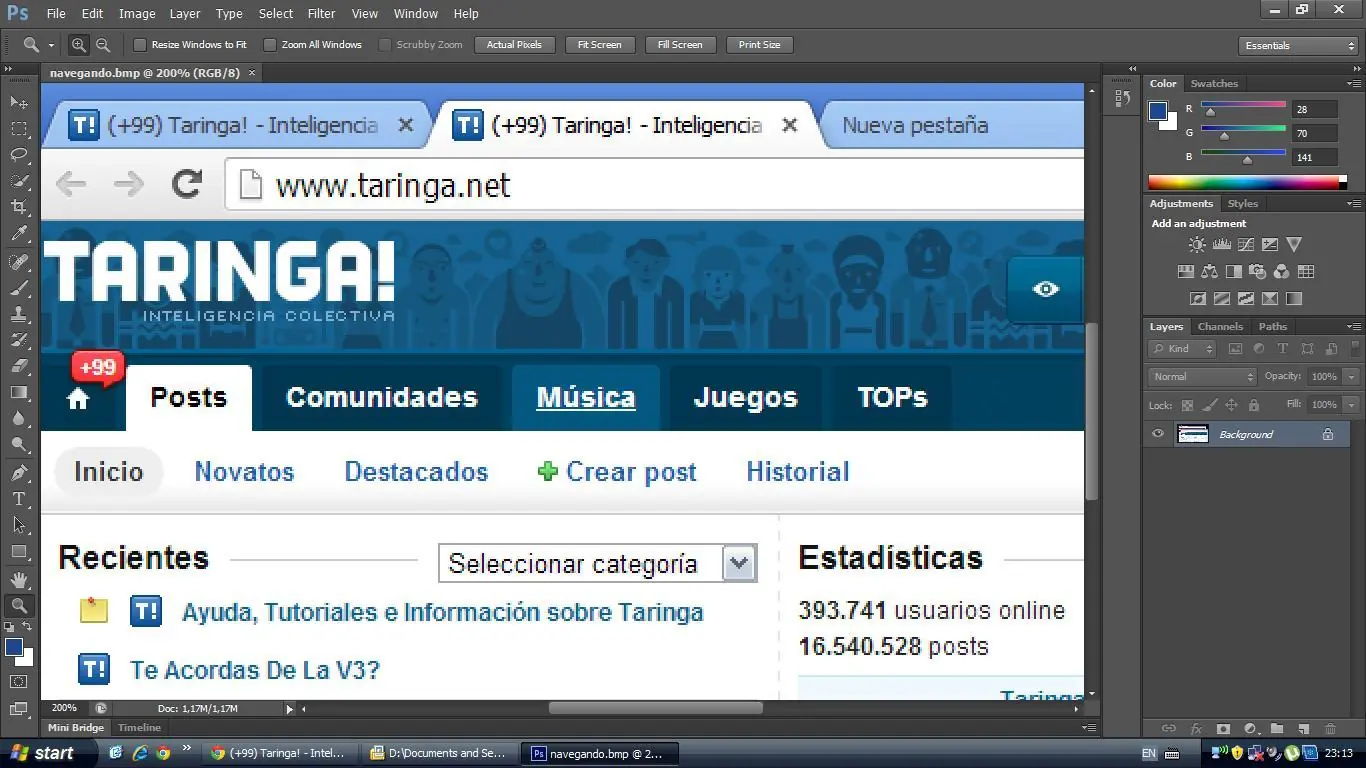Open the Fill slider dropdown arrow

1352,405
